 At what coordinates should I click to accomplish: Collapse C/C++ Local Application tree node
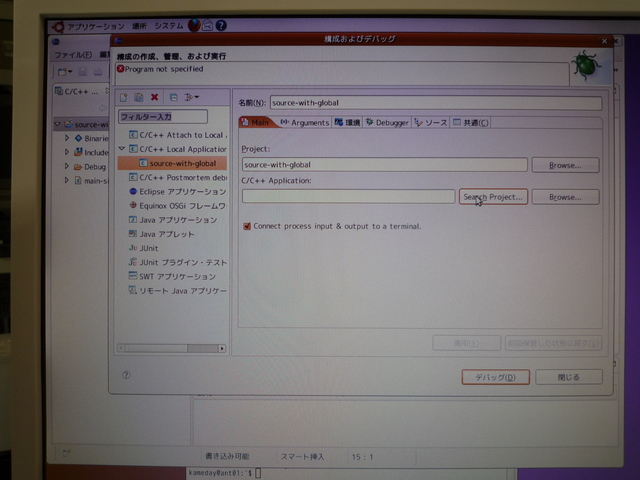(122, 149)
